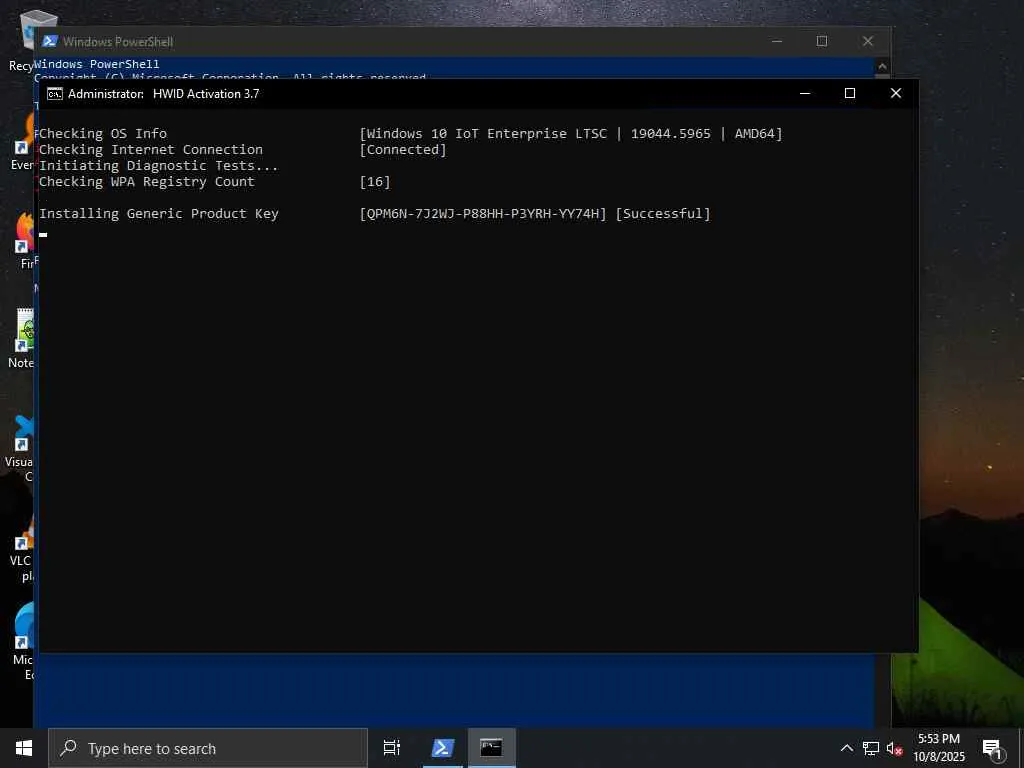The image size is (1024, 768).
Task: Click the 'Checking WPA Registry Count' line
Action: [x=147, y=182]
